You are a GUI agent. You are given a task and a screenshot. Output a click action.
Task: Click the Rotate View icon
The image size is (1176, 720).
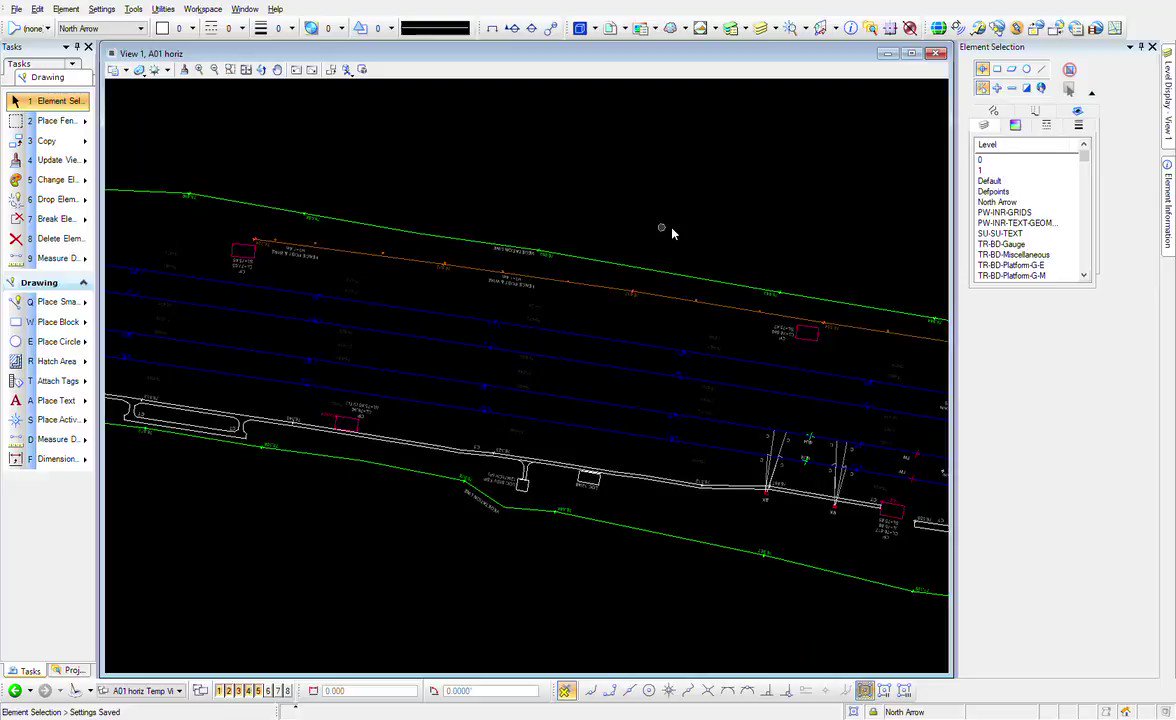261,70
